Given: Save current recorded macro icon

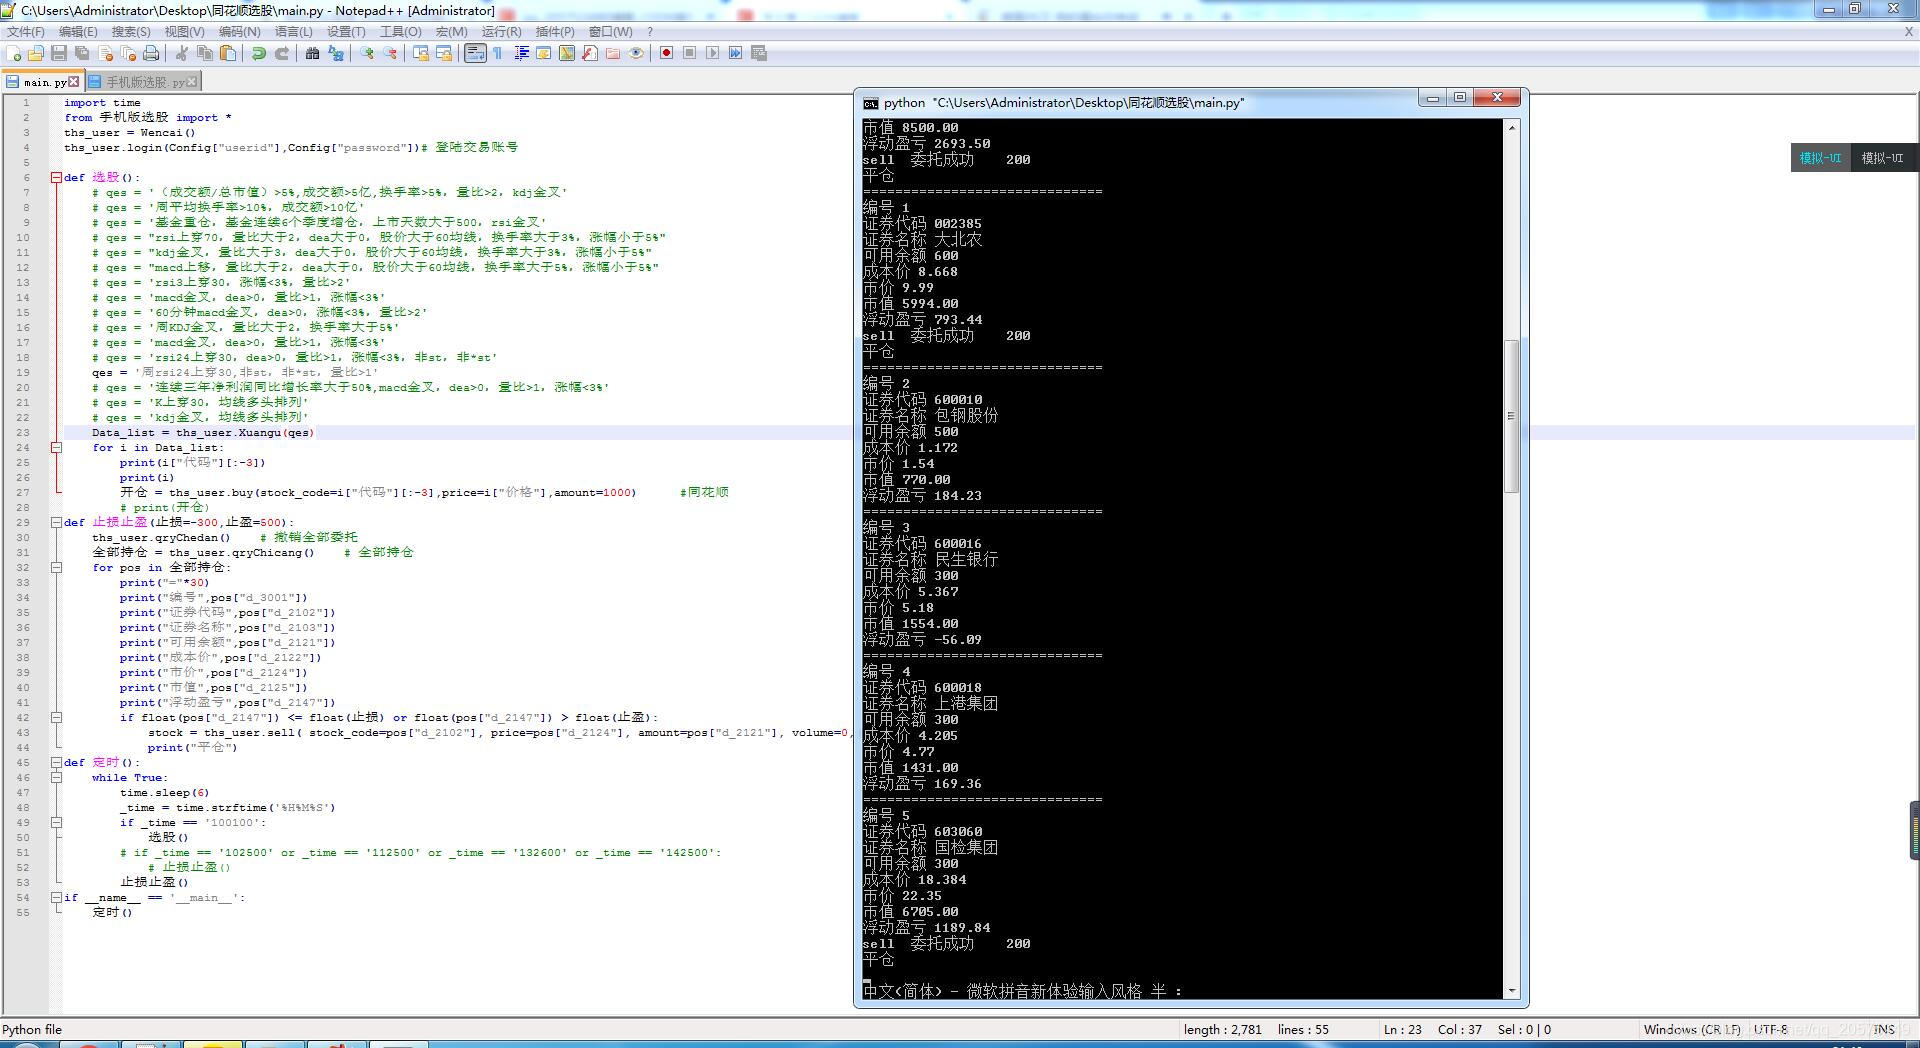Looking at the screenshot, I should pyautogui.click(x=758, y=53).
